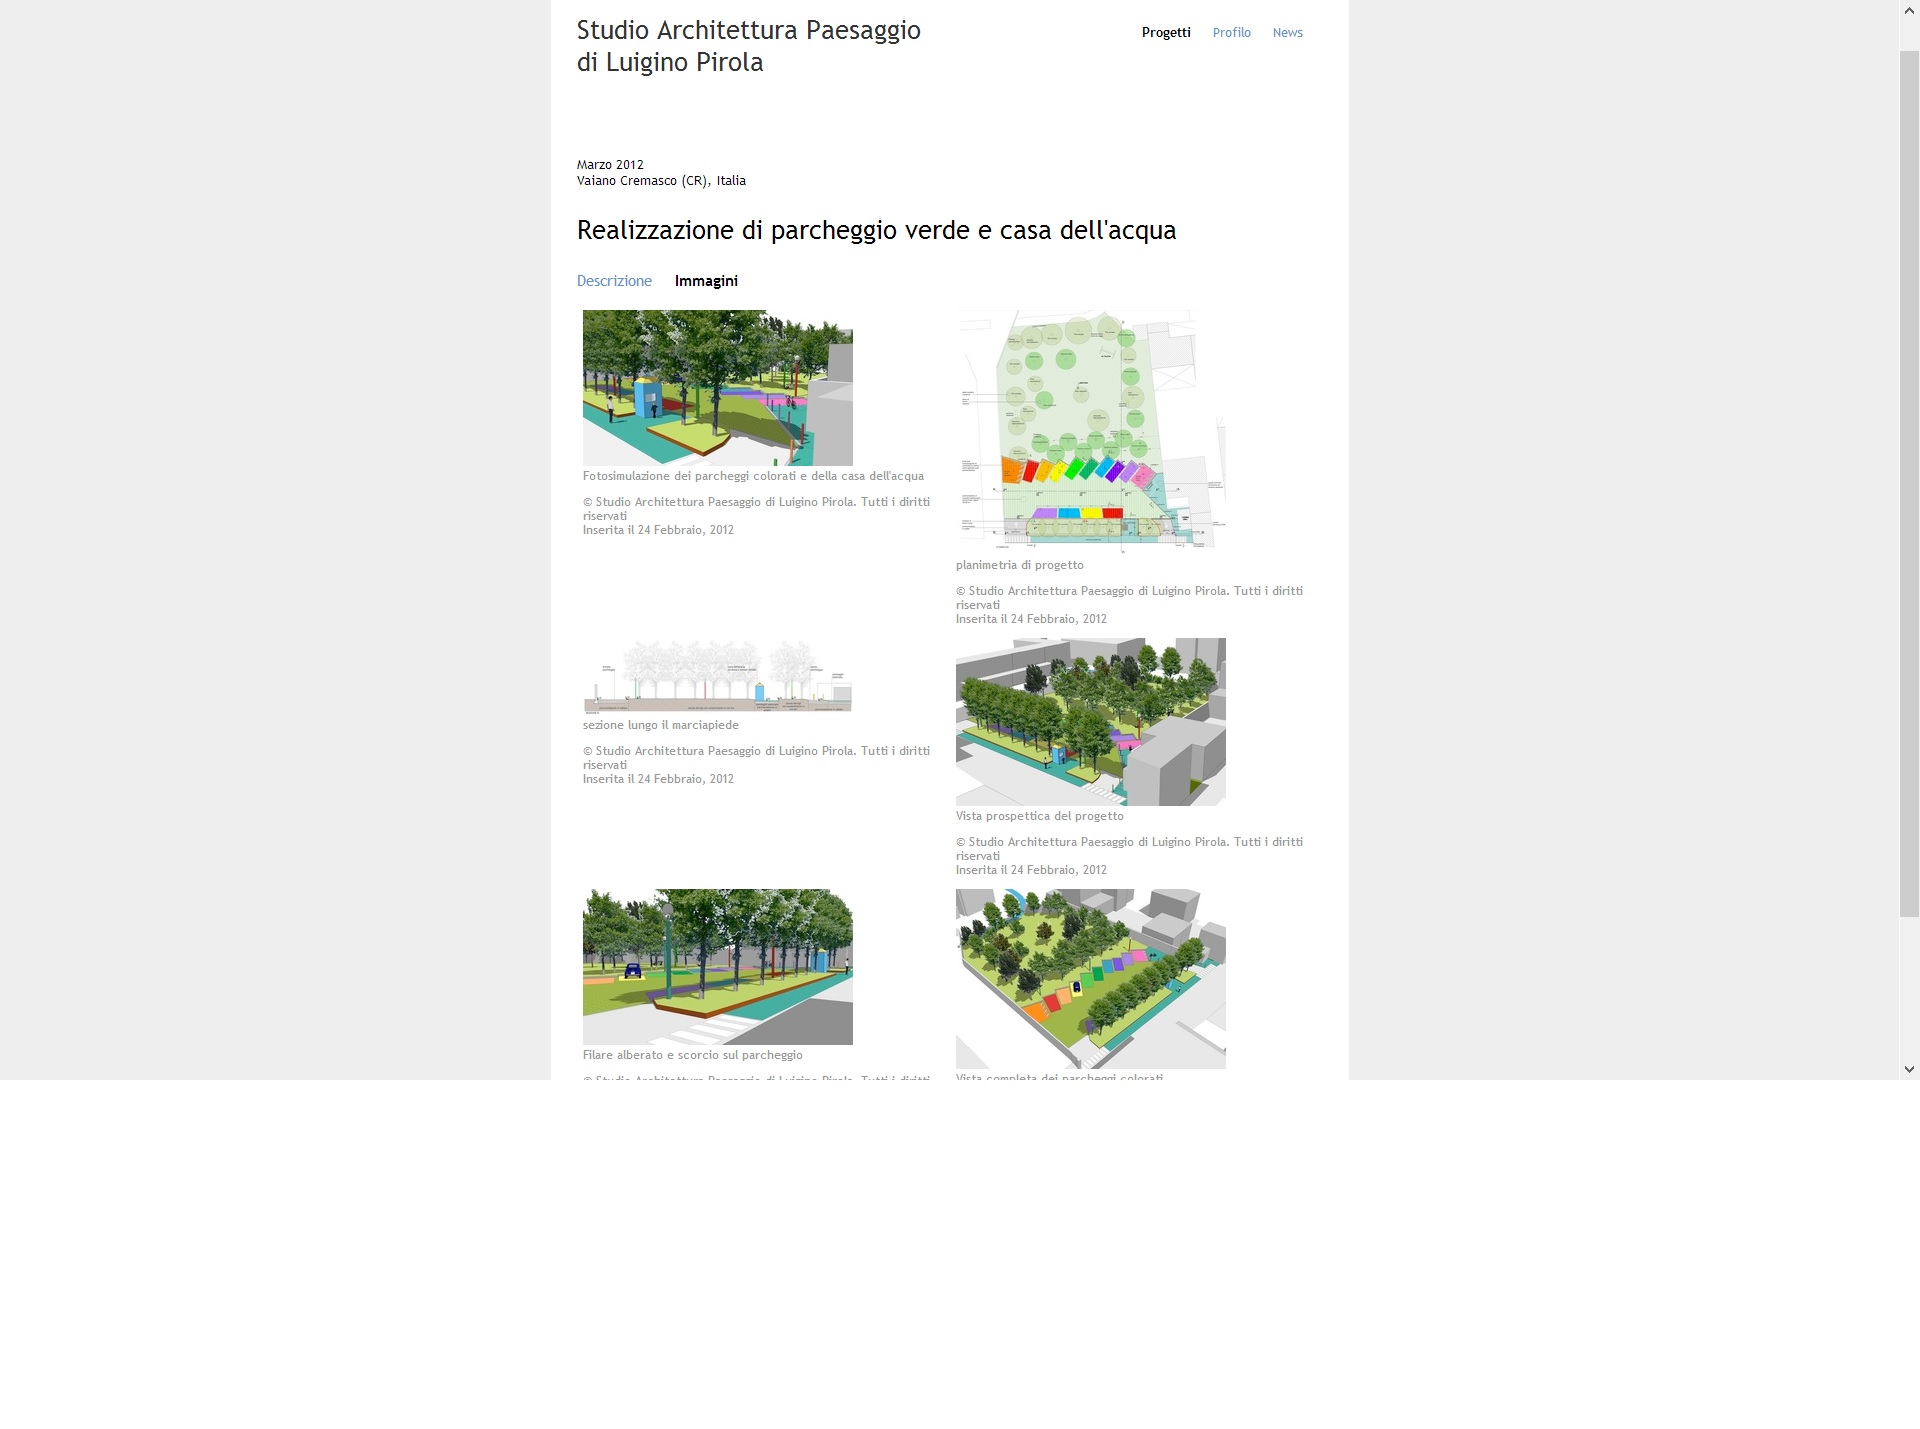Open the Progetti menu item
Image resolution: width=1920 pixels, height=1429 pixels.
[x=1166, y=33]
